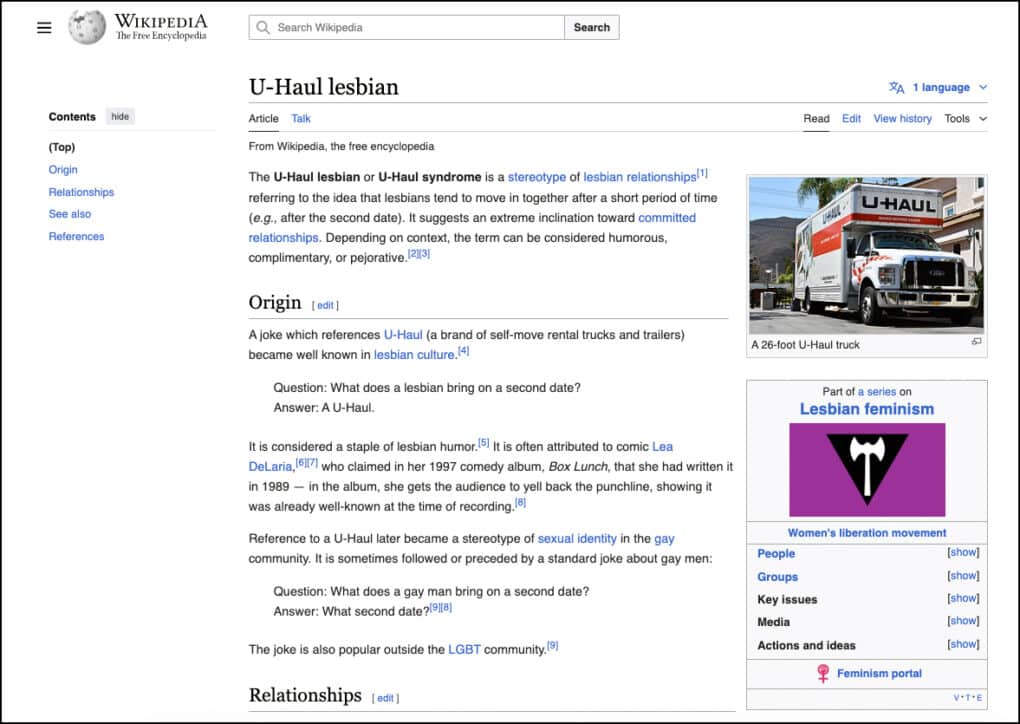Screen dimensions: 1020x724
Task: Click the T template talk link
Action: point(967,698)
